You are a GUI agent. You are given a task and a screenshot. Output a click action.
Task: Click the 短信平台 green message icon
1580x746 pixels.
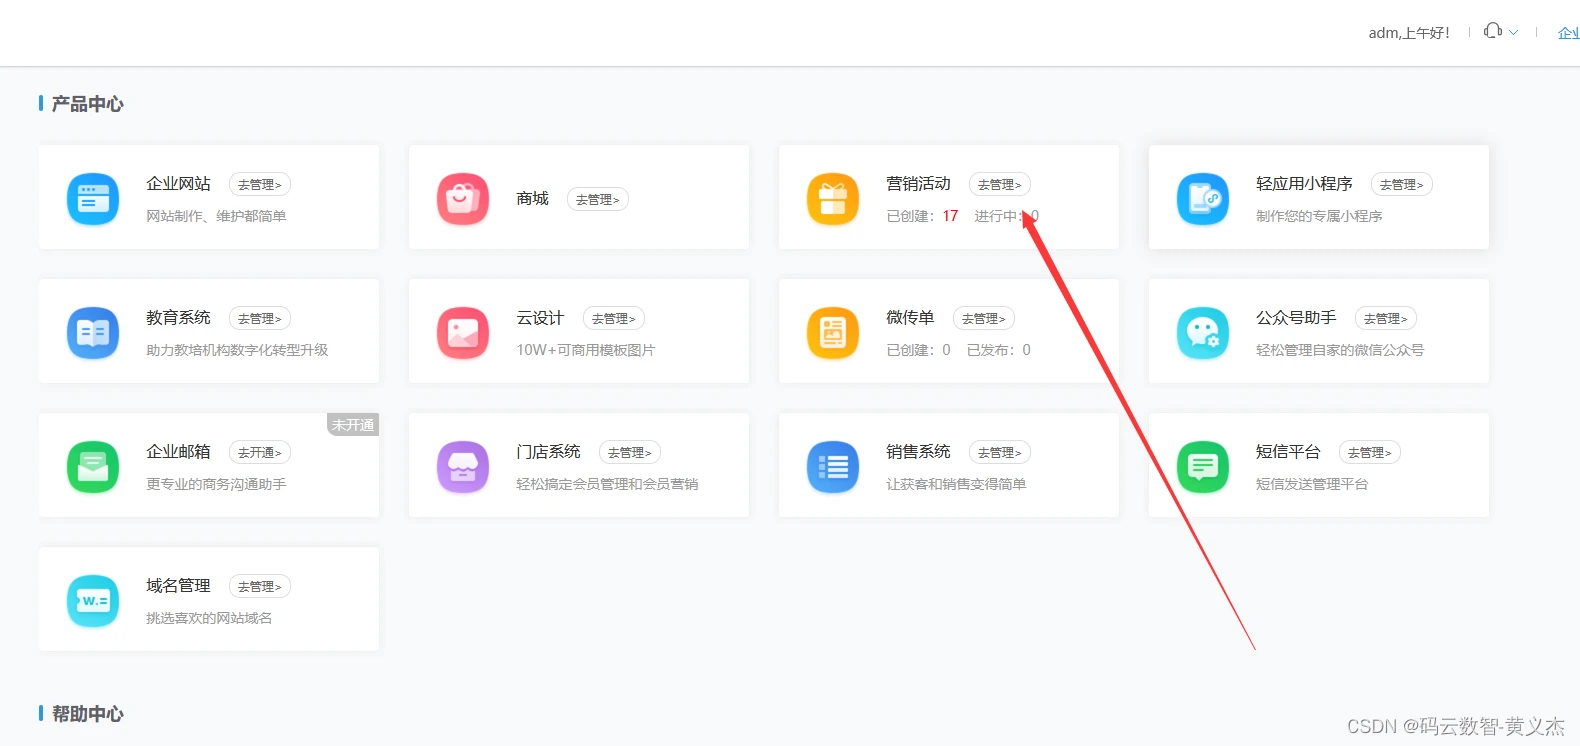coord(1203,467)
